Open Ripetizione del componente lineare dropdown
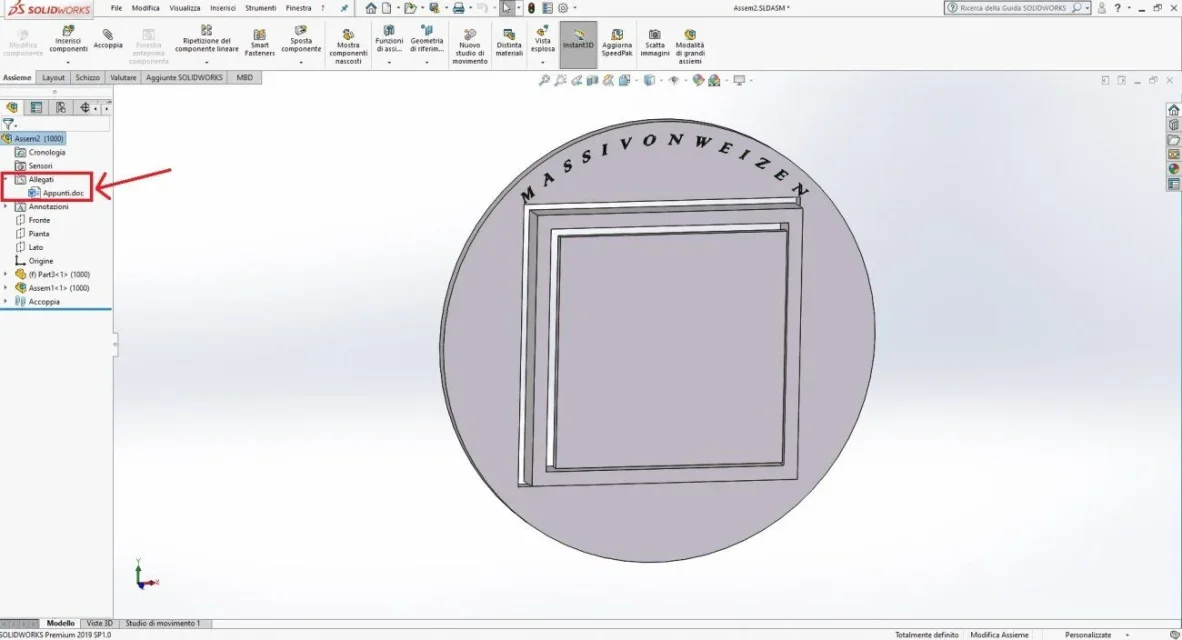This screenshot has width=1182, height=640. pyautogui.click(x=207, y=63)
